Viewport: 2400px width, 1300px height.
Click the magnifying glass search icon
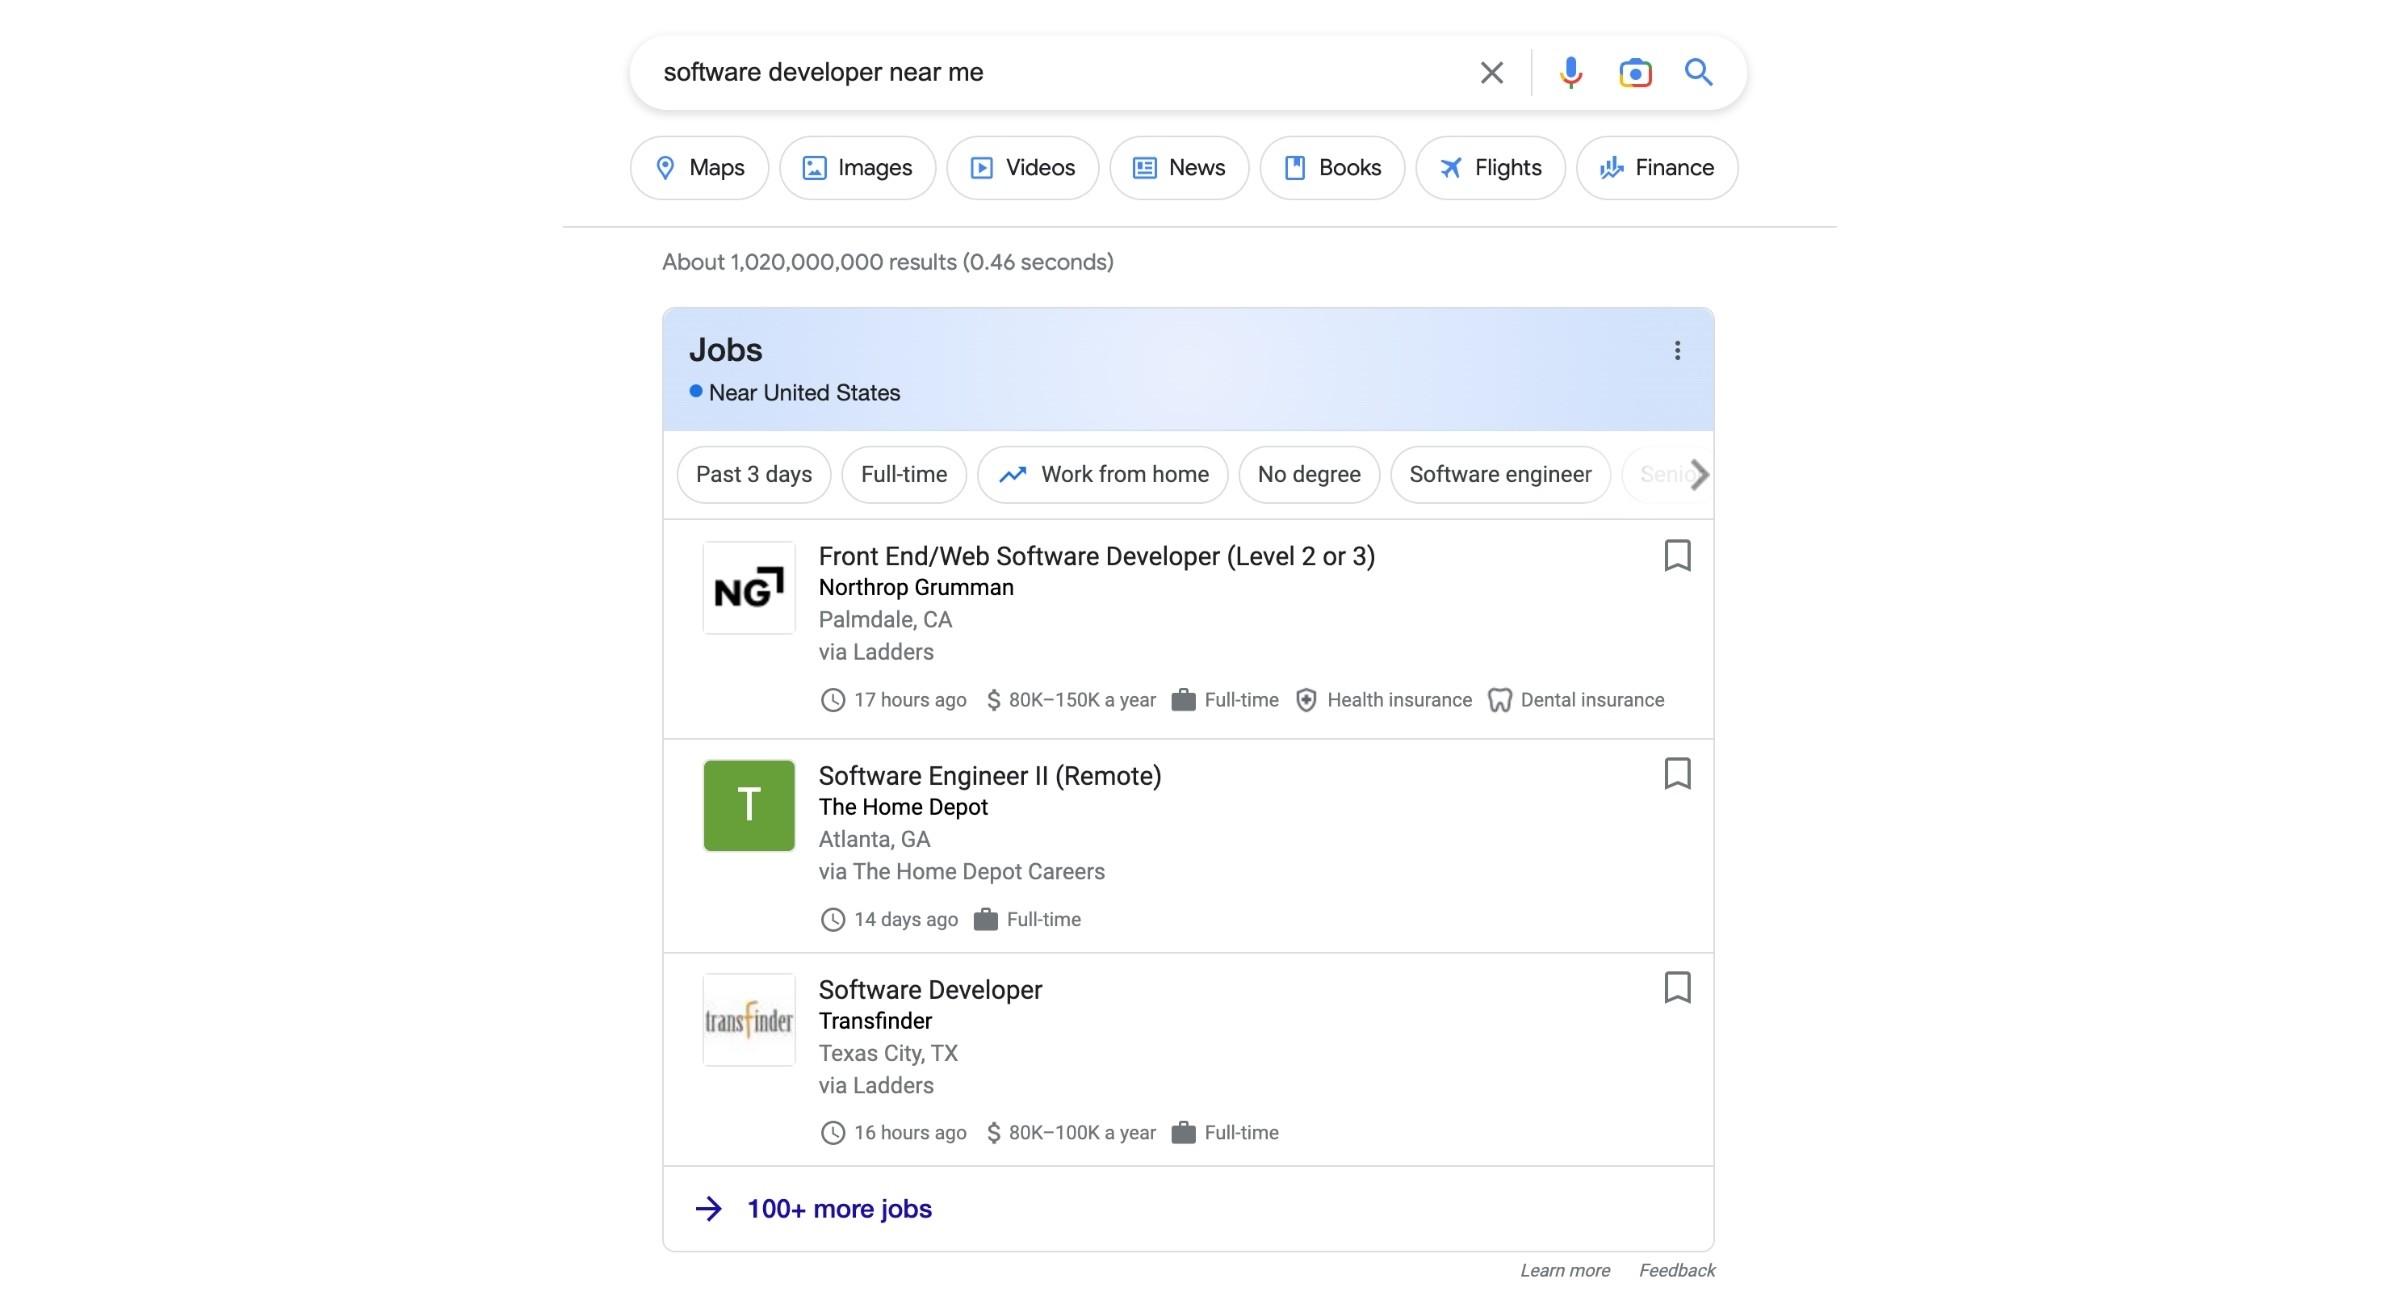1698,72
